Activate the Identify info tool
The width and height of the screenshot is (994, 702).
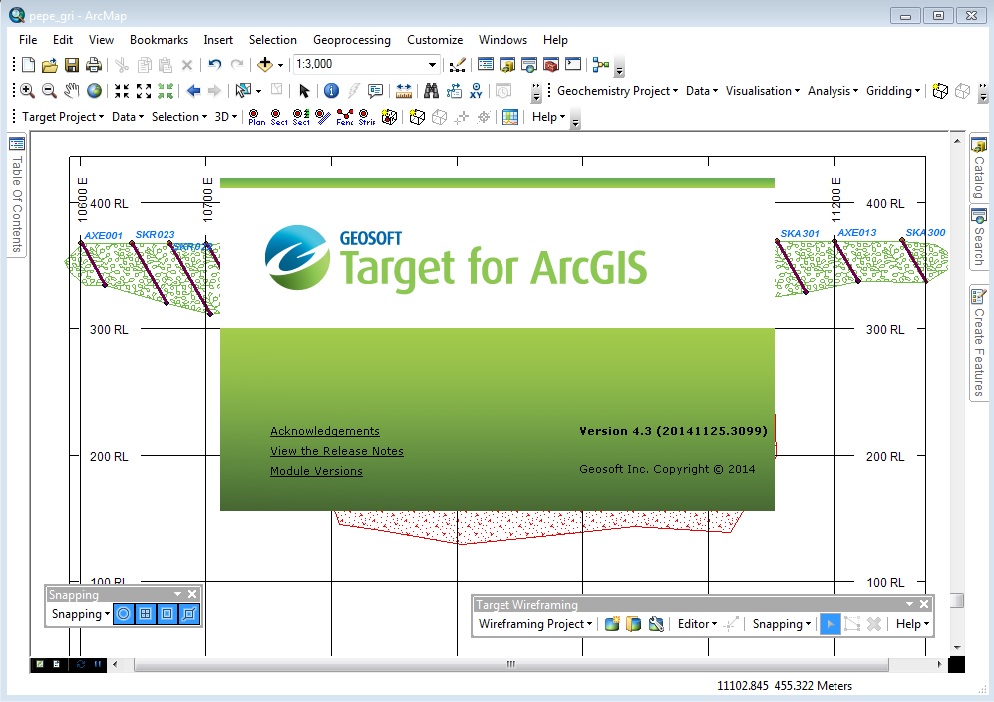[x=331, y=91]
